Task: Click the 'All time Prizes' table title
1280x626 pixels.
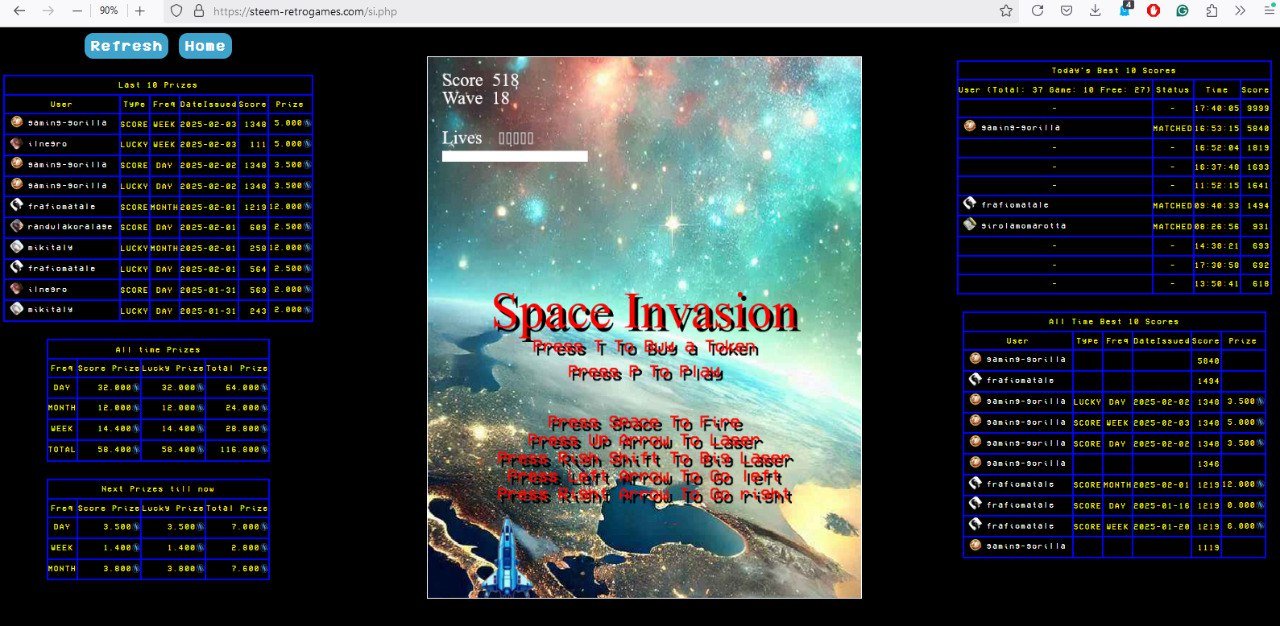Action: (x=158, y=350)
